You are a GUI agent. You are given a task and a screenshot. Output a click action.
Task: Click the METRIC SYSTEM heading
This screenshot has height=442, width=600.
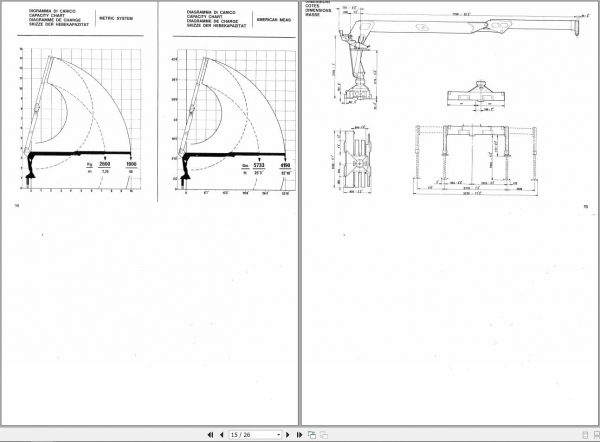click(x=116, y=18)
